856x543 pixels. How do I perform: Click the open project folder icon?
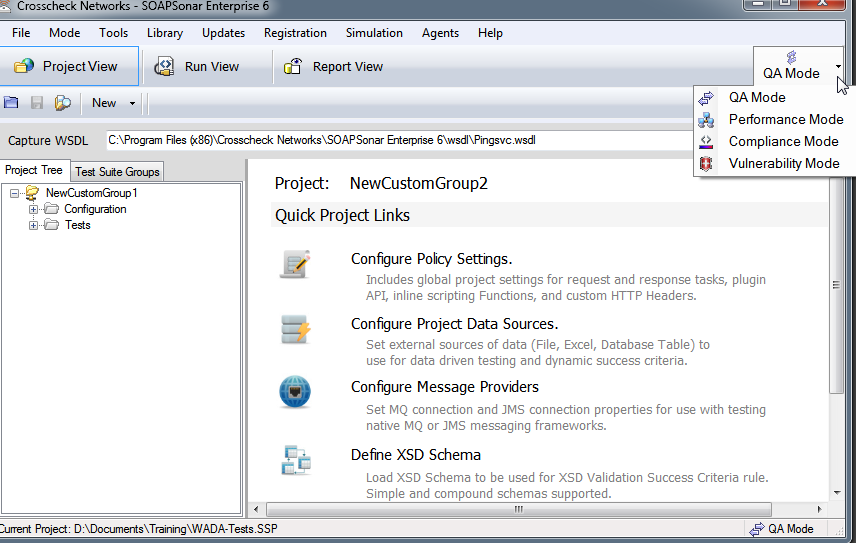(x=11, y=103)
